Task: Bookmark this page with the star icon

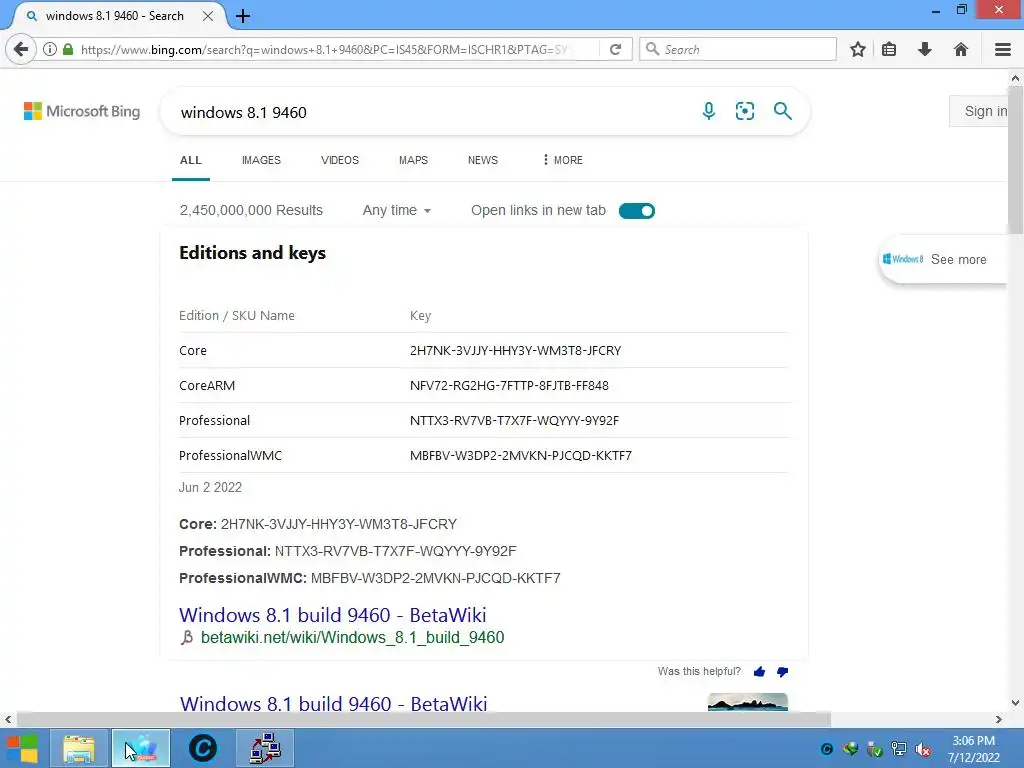Action: pos(857,49)
